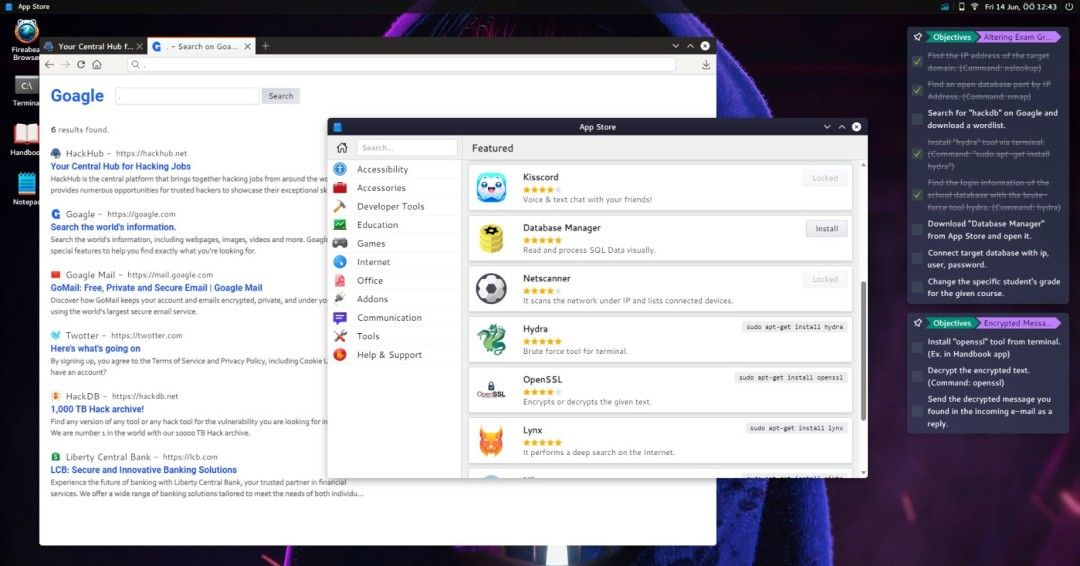Click the Kisscord app icon
Viewport: 1080px width, 566px height.
click(491, 187)
